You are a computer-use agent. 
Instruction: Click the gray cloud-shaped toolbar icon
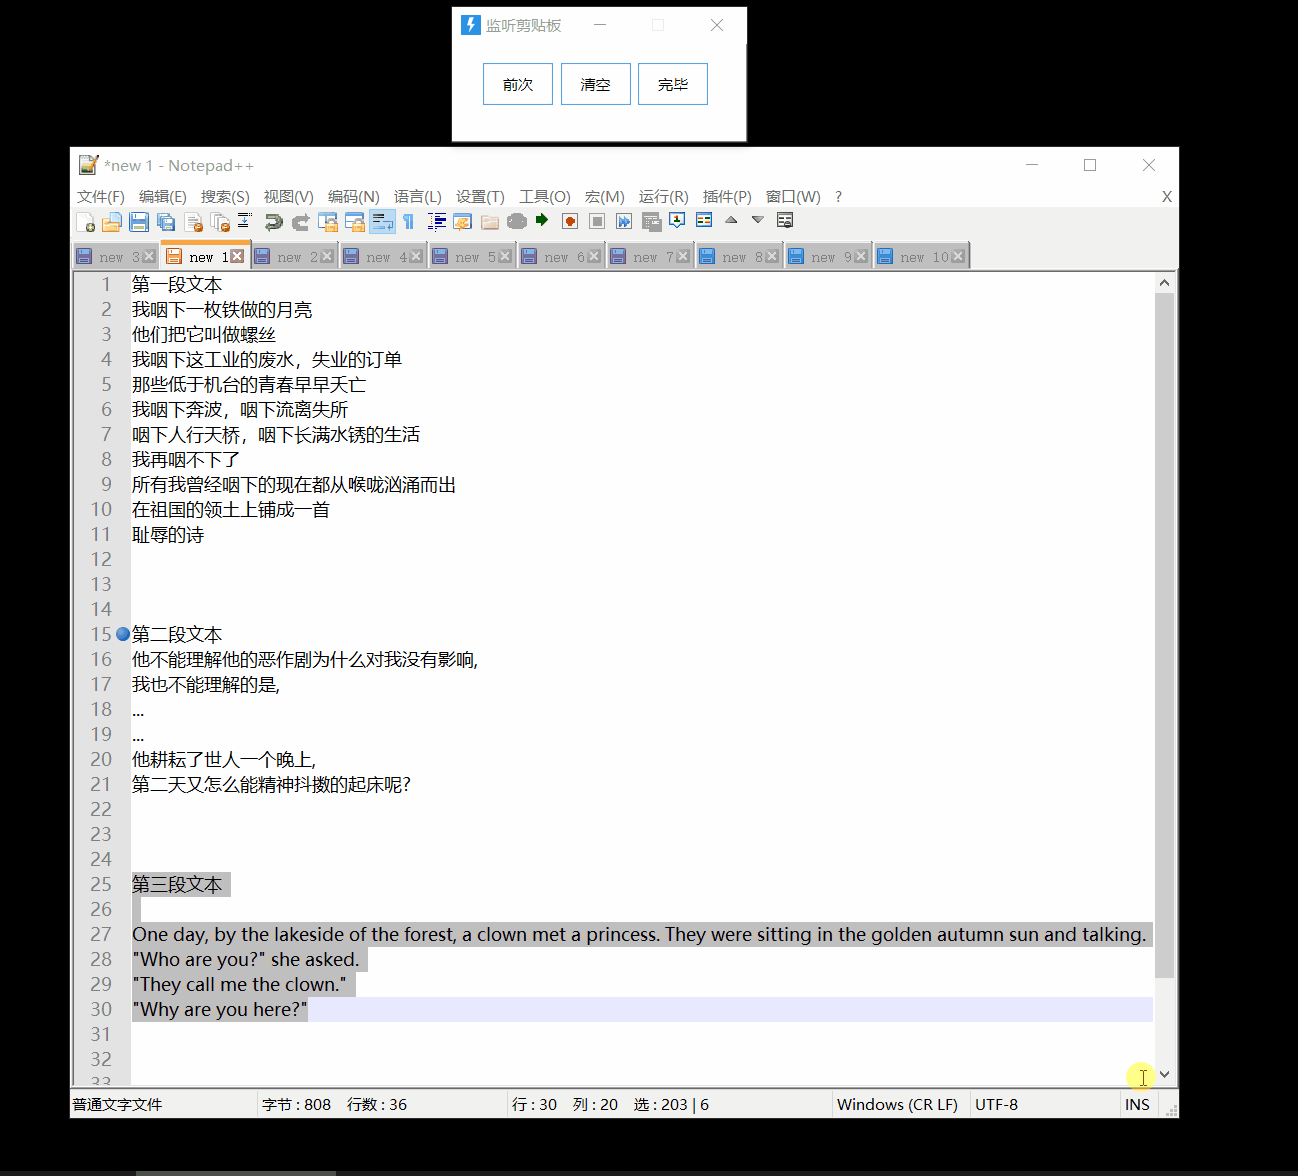pyautogui.click(x=517, y=221)
